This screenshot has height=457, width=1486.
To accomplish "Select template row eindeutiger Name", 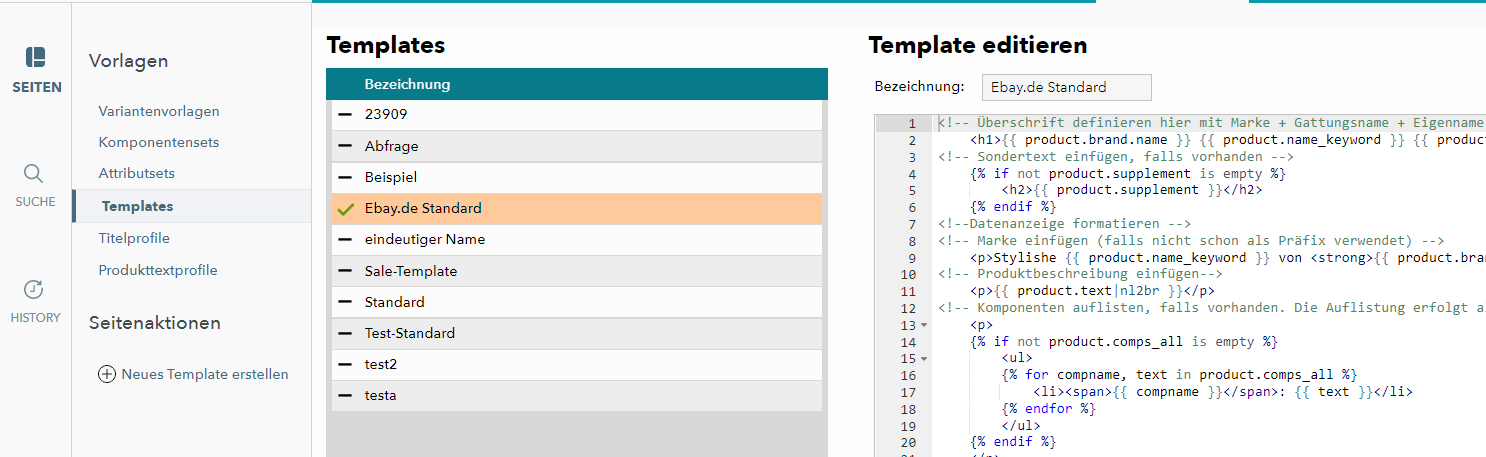I will [x=577, y=240].
